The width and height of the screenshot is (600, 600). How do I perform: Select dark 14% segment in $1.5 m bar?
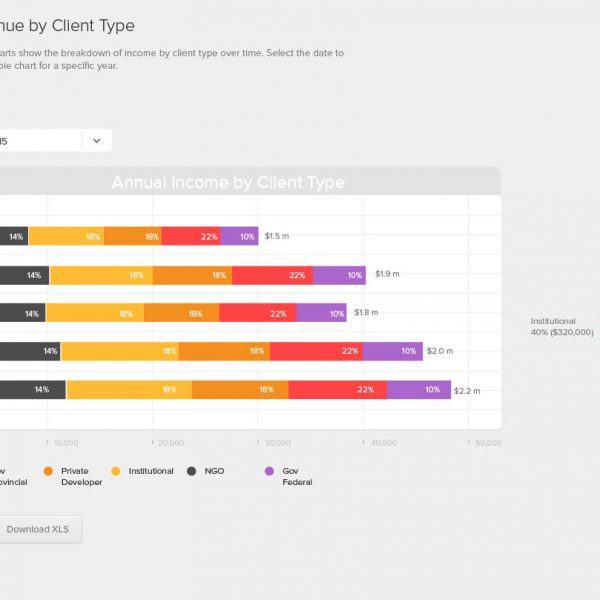tap(14, 236)
